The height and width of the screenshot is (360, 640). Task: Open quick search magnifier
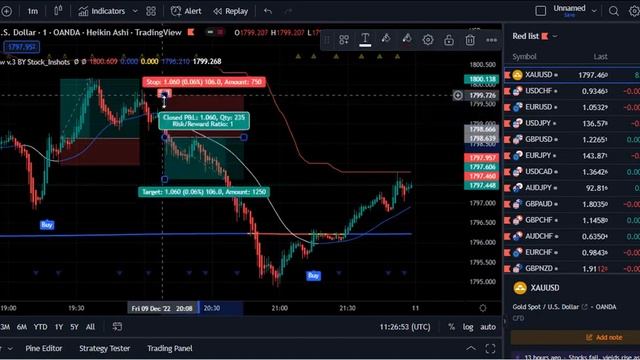[x=613, y=11]
